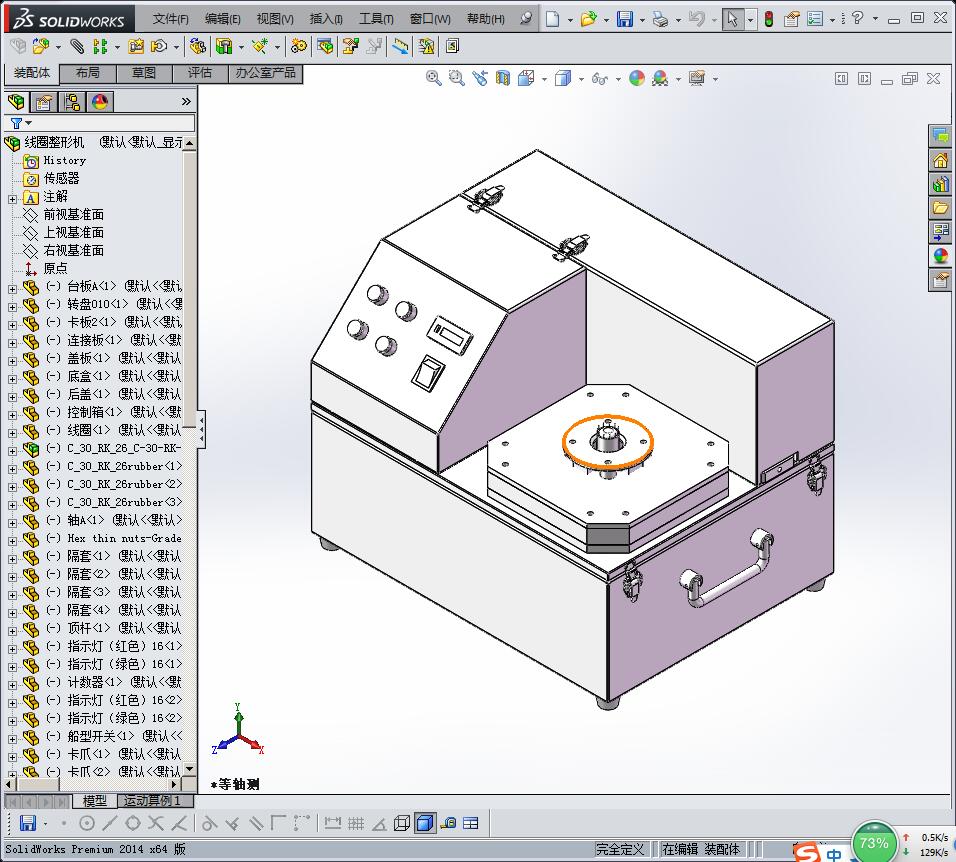This screenshot has height=862, width=956.
Task: Expand the 顶杆<1> component node
Action: (12, 630)
